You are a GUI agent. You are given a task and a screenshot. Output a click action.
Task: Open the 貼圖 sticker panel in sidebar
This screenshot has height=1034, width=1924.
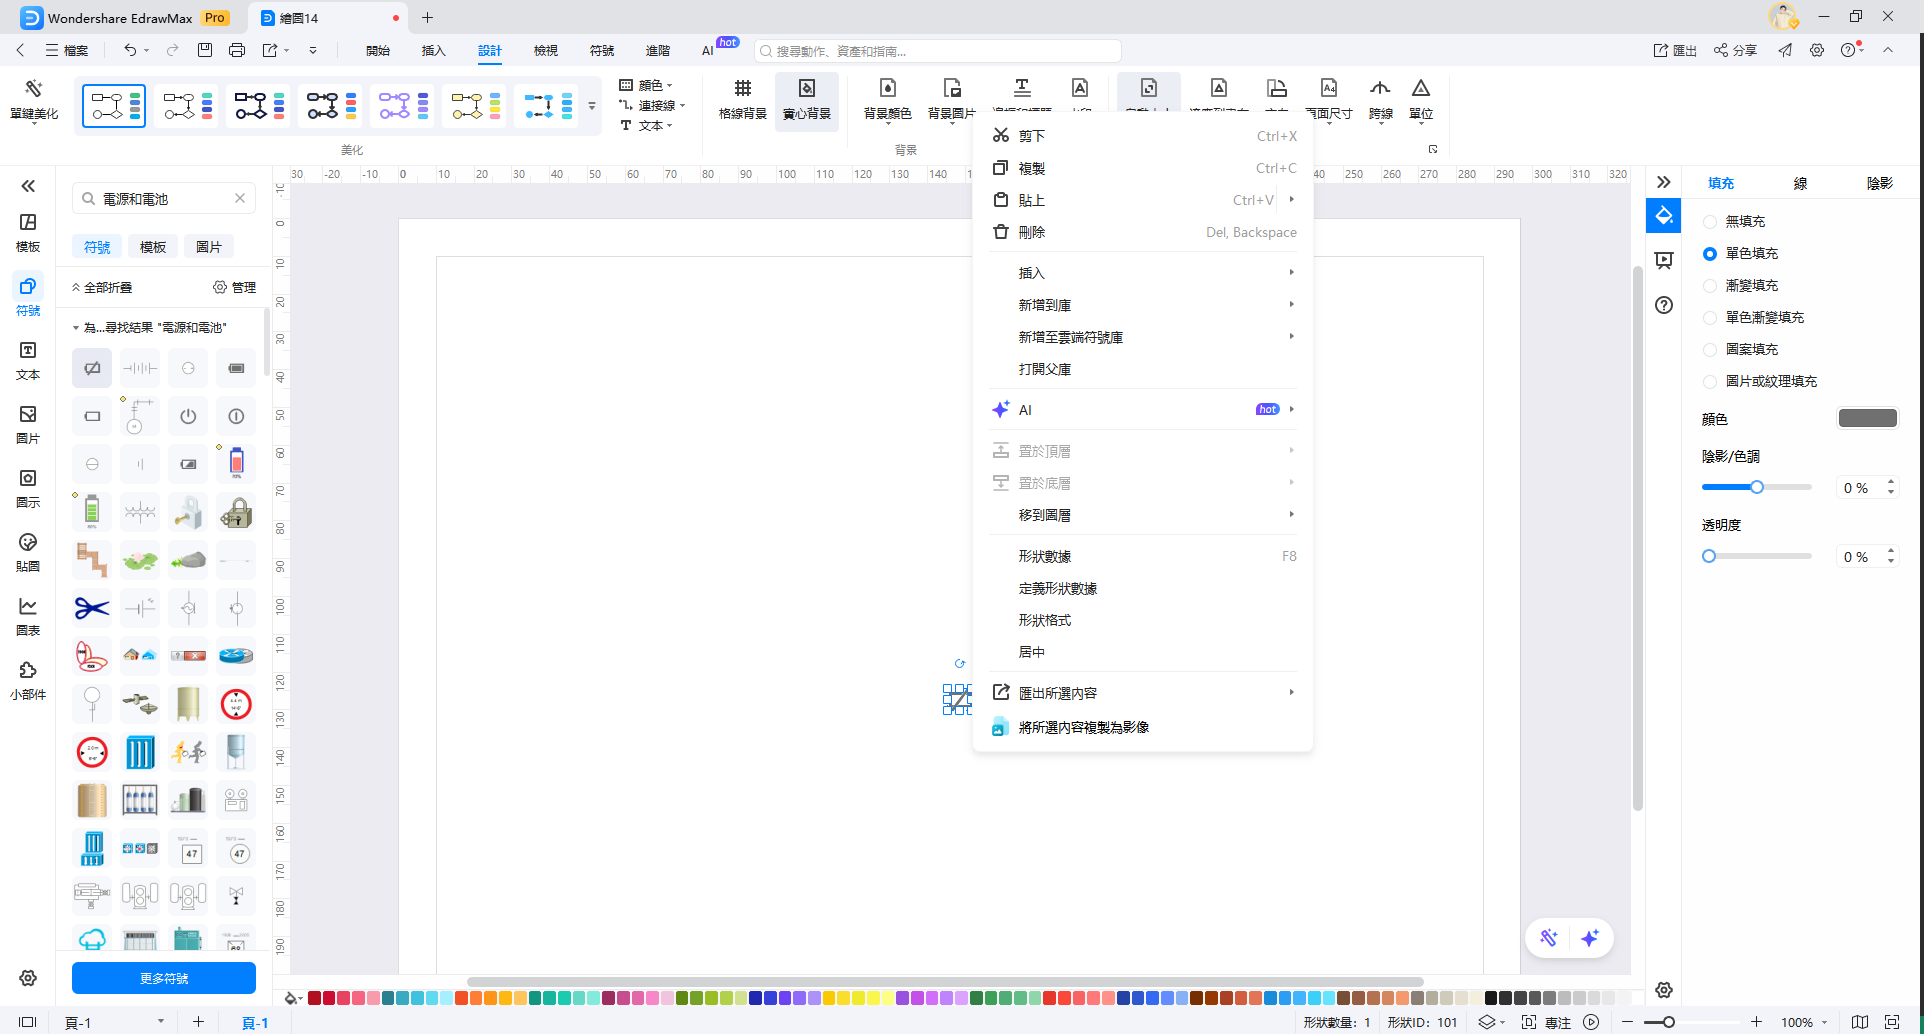tap(28, 552)
